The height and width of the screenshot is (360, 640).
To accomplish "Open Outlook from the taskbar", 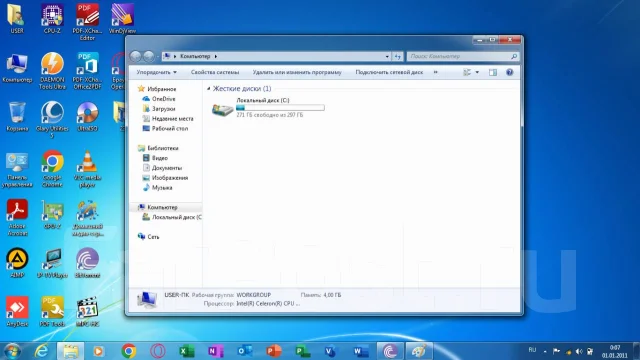I will (244, 351).
